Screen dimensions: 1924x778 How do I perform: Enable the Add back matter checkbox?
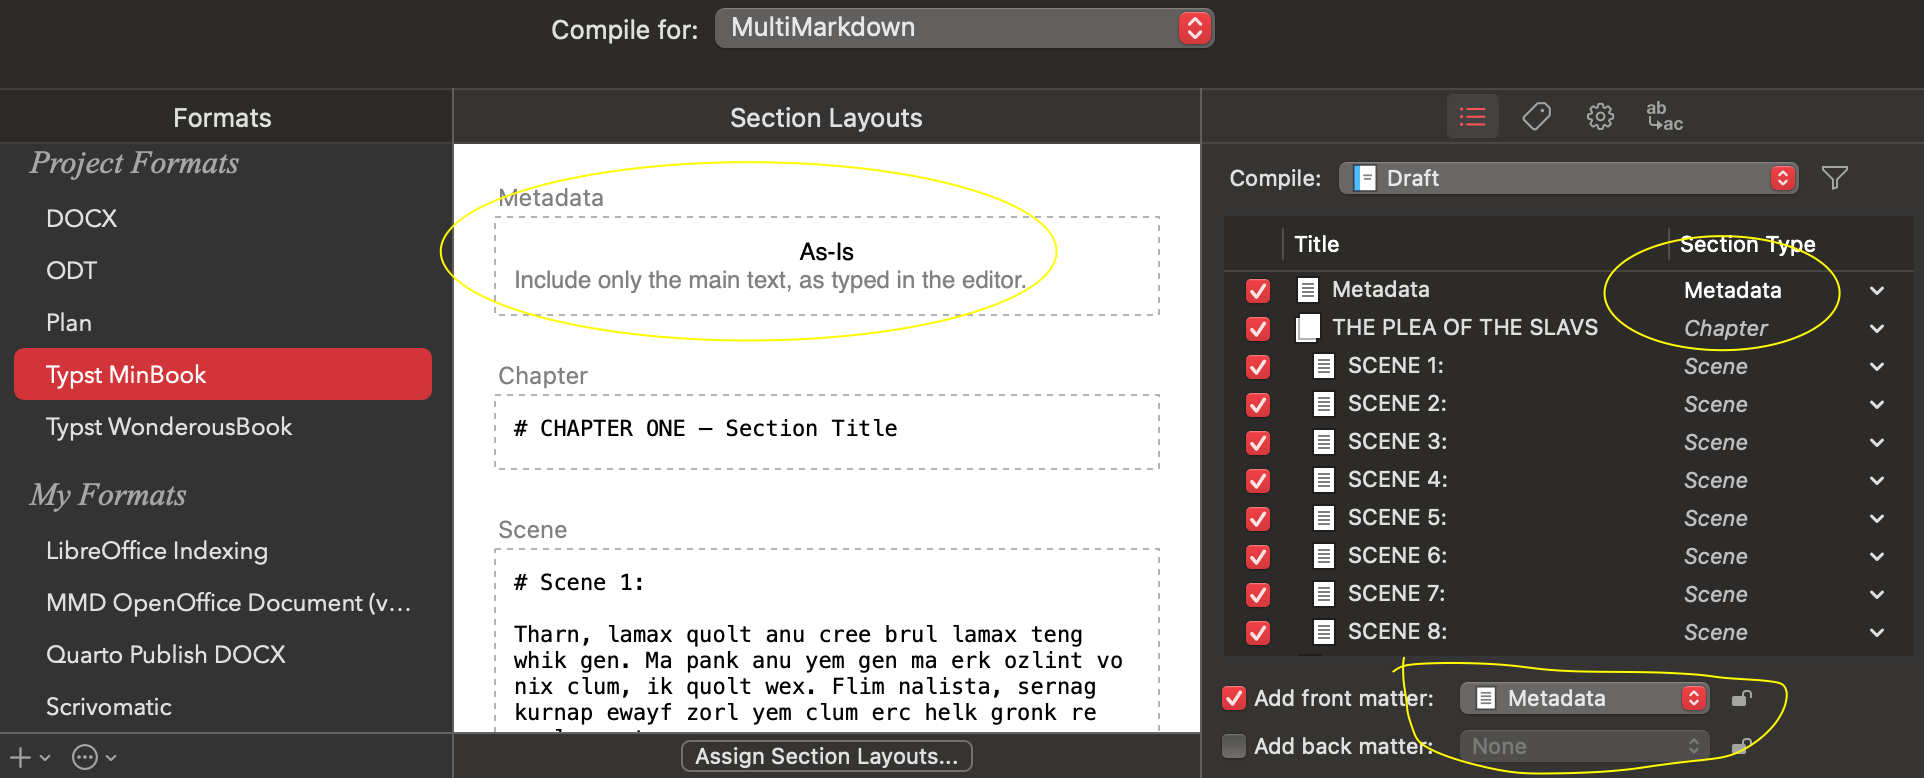pos(1234,746)
